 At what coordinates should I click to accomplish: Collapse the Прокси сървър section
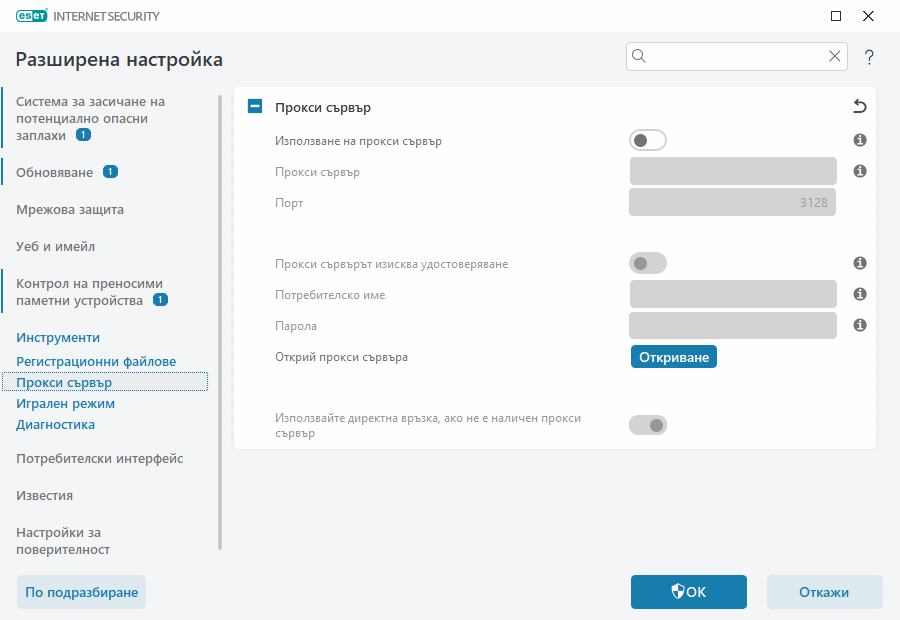point(254,106)
